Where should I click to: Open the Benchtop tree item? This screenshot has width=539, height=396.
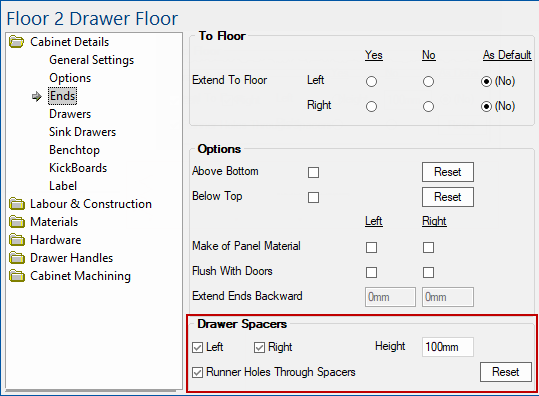pos(74,150)
